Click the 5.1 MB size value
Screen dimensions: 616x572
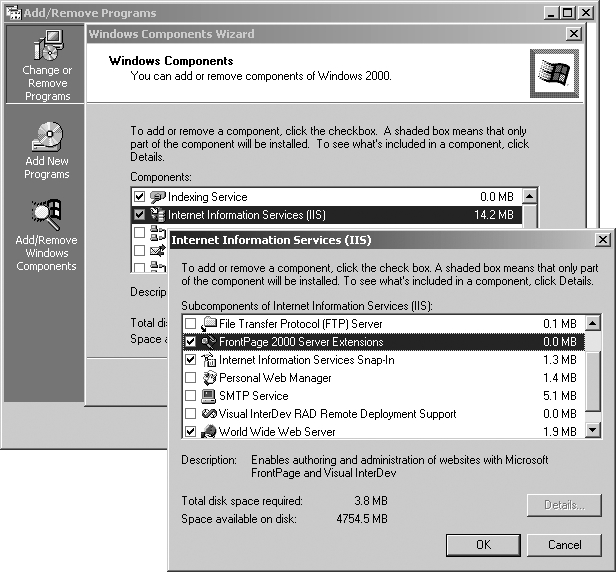(x=560, y=396)
